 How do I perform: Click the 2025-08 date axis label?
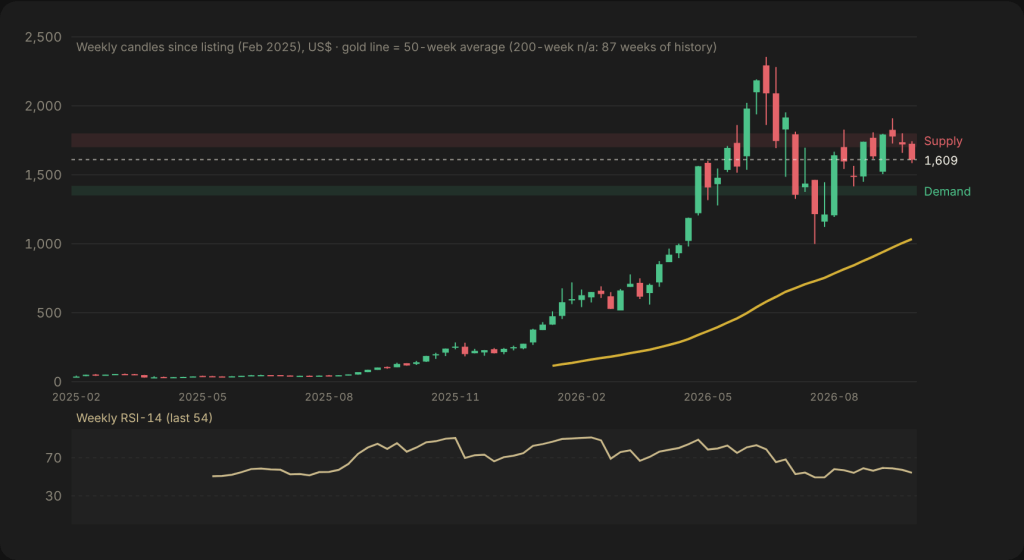(328, 397)
